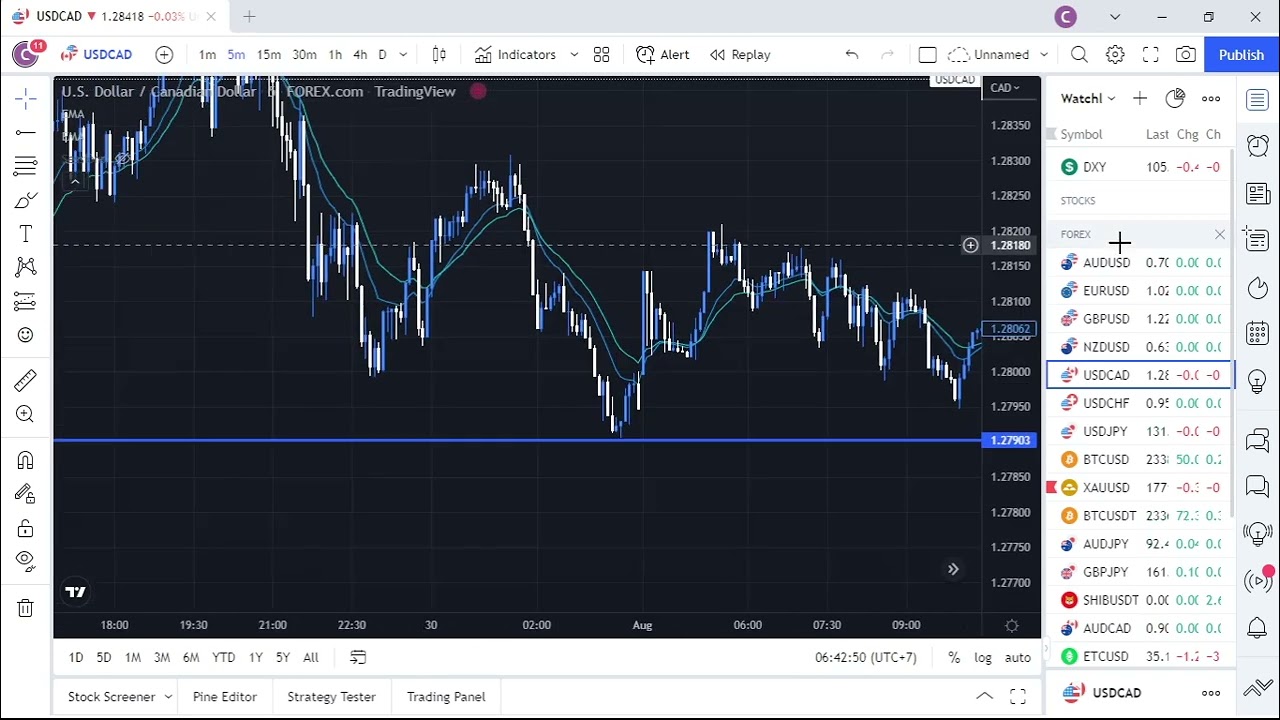Collapse the indicator legend chevron

coord(74,181)
